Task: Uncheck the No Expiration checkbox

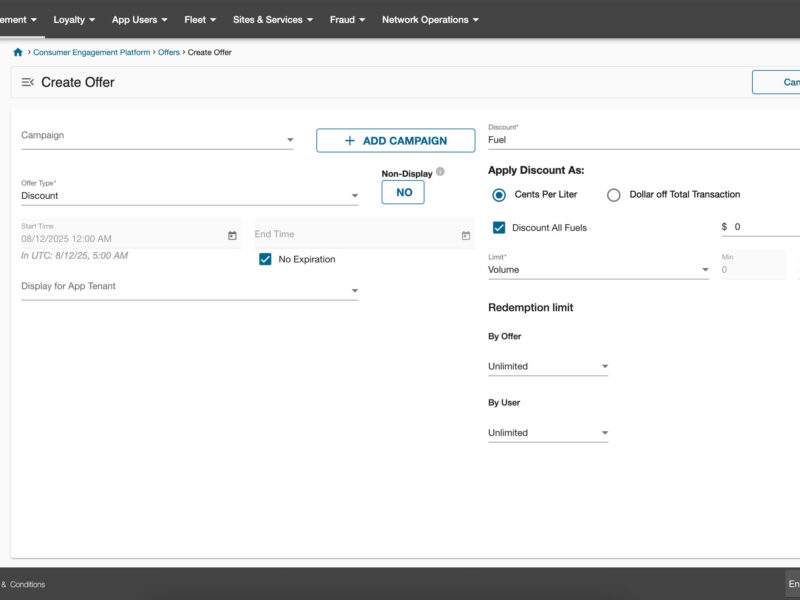Action: coord(265,258)
